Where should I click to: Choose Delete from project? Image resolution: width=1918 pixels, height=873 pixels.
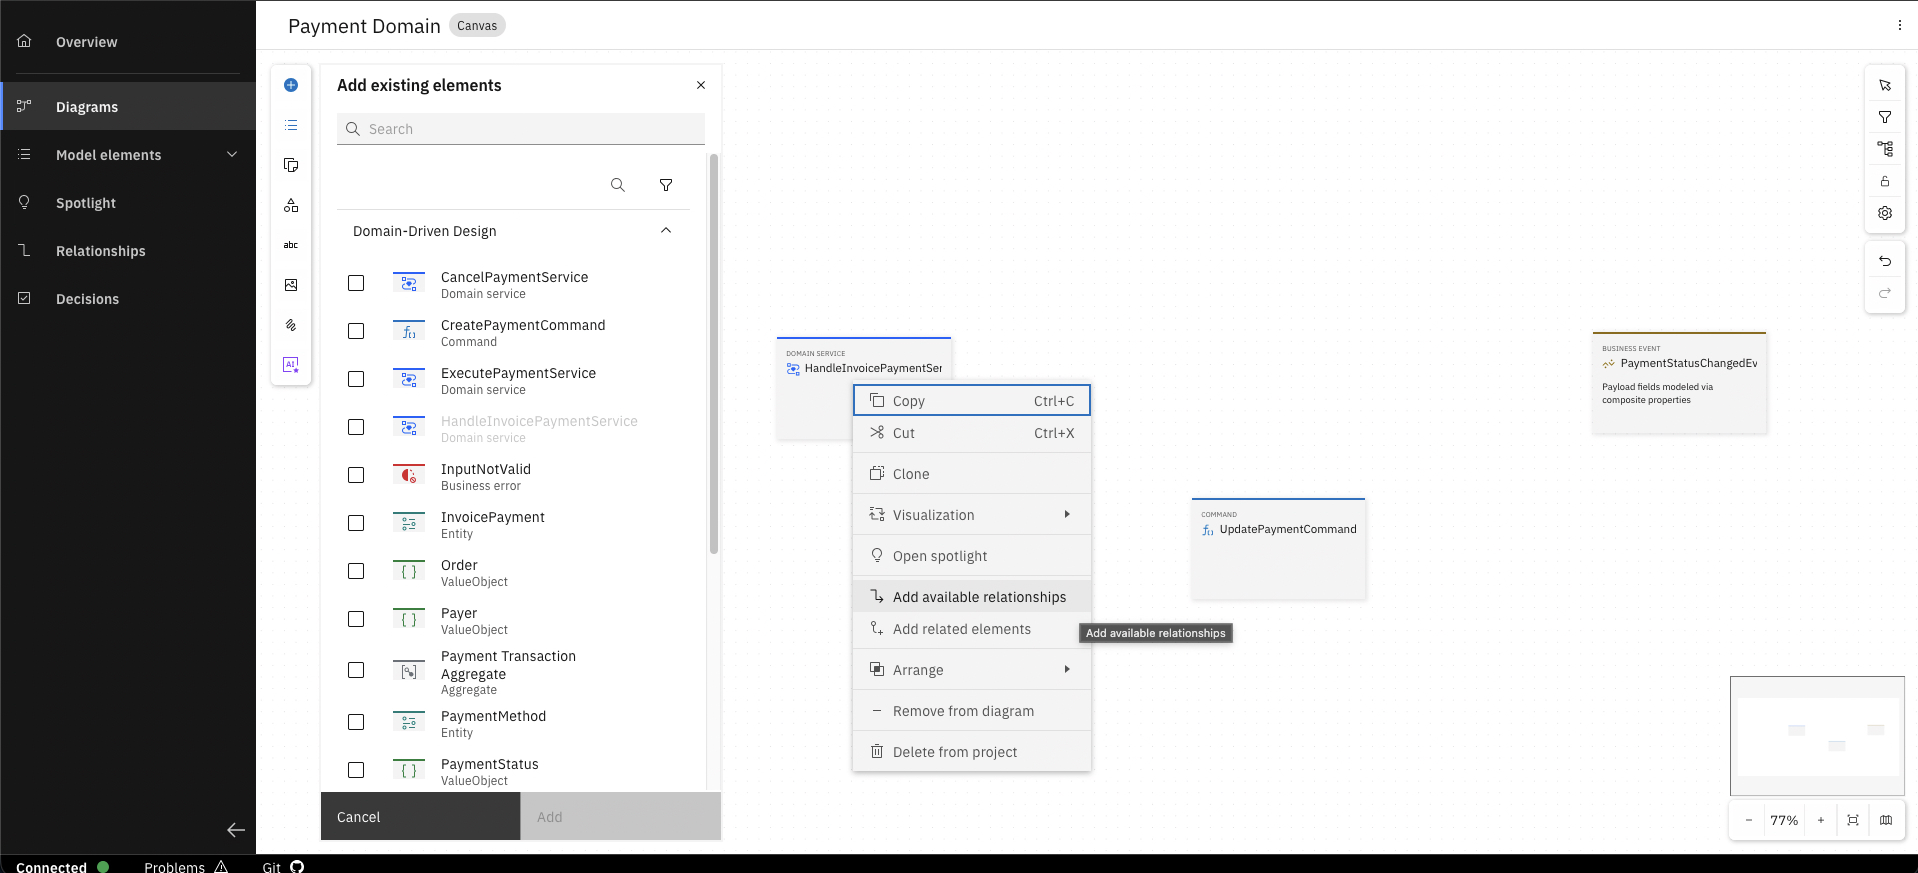972,752
